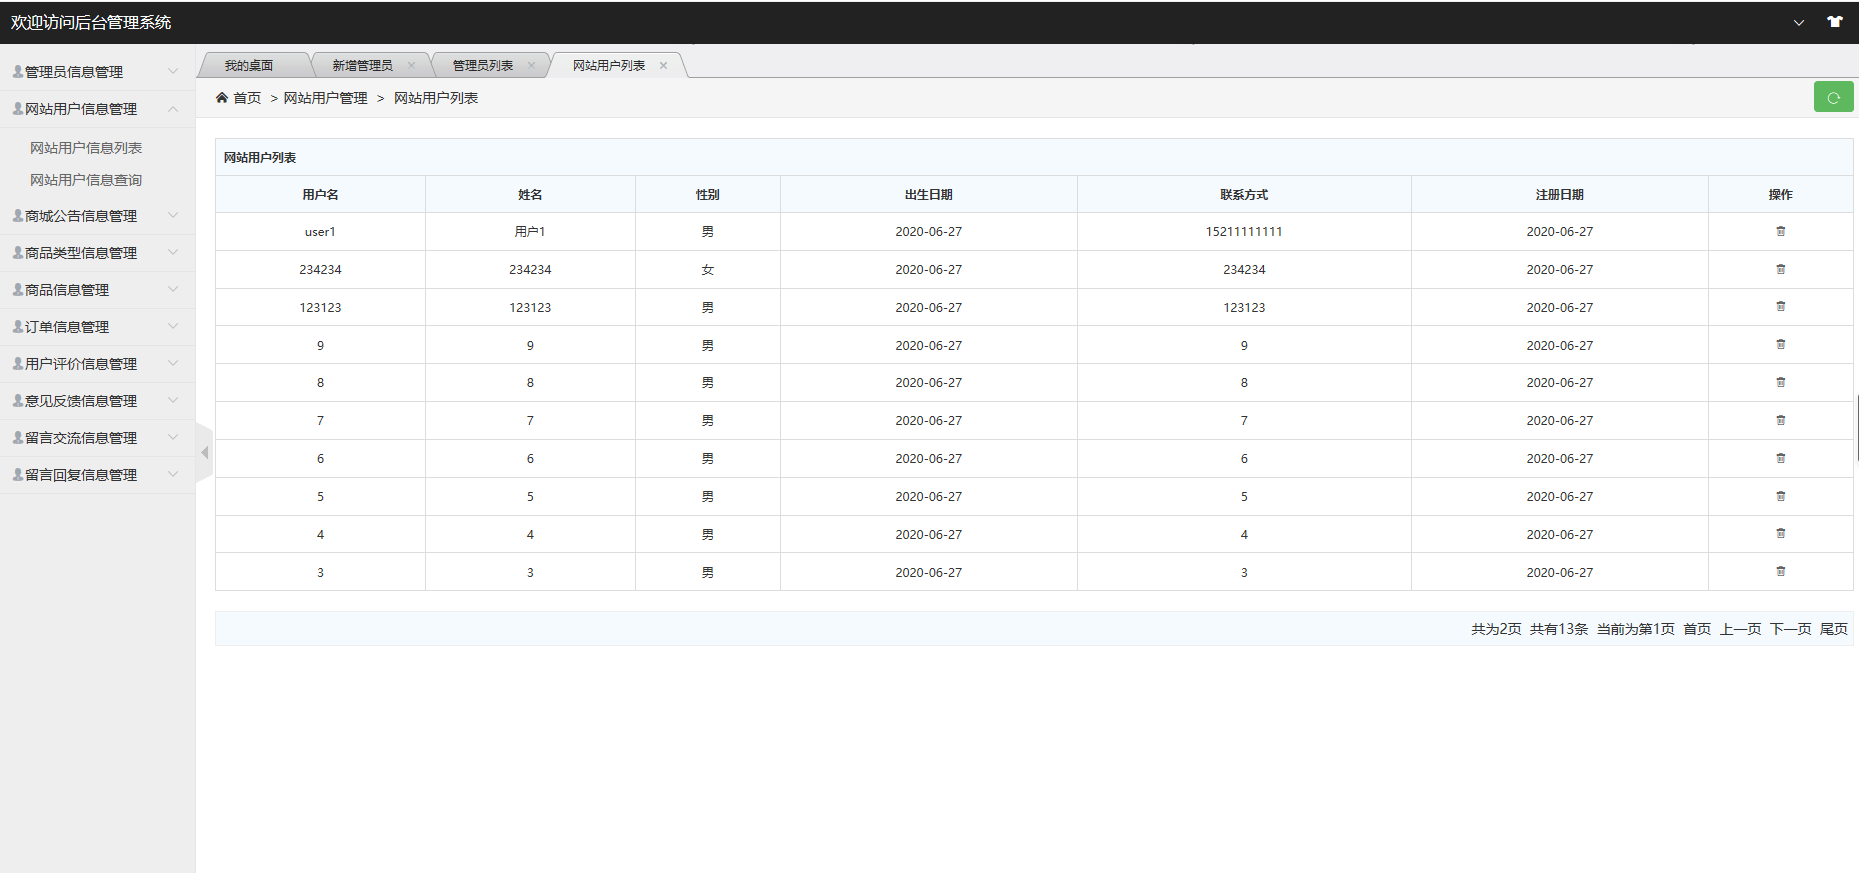The width and height of the screenshot is (1859, 873).
Task: Click the 性别 column header
Action: point(708,195)
